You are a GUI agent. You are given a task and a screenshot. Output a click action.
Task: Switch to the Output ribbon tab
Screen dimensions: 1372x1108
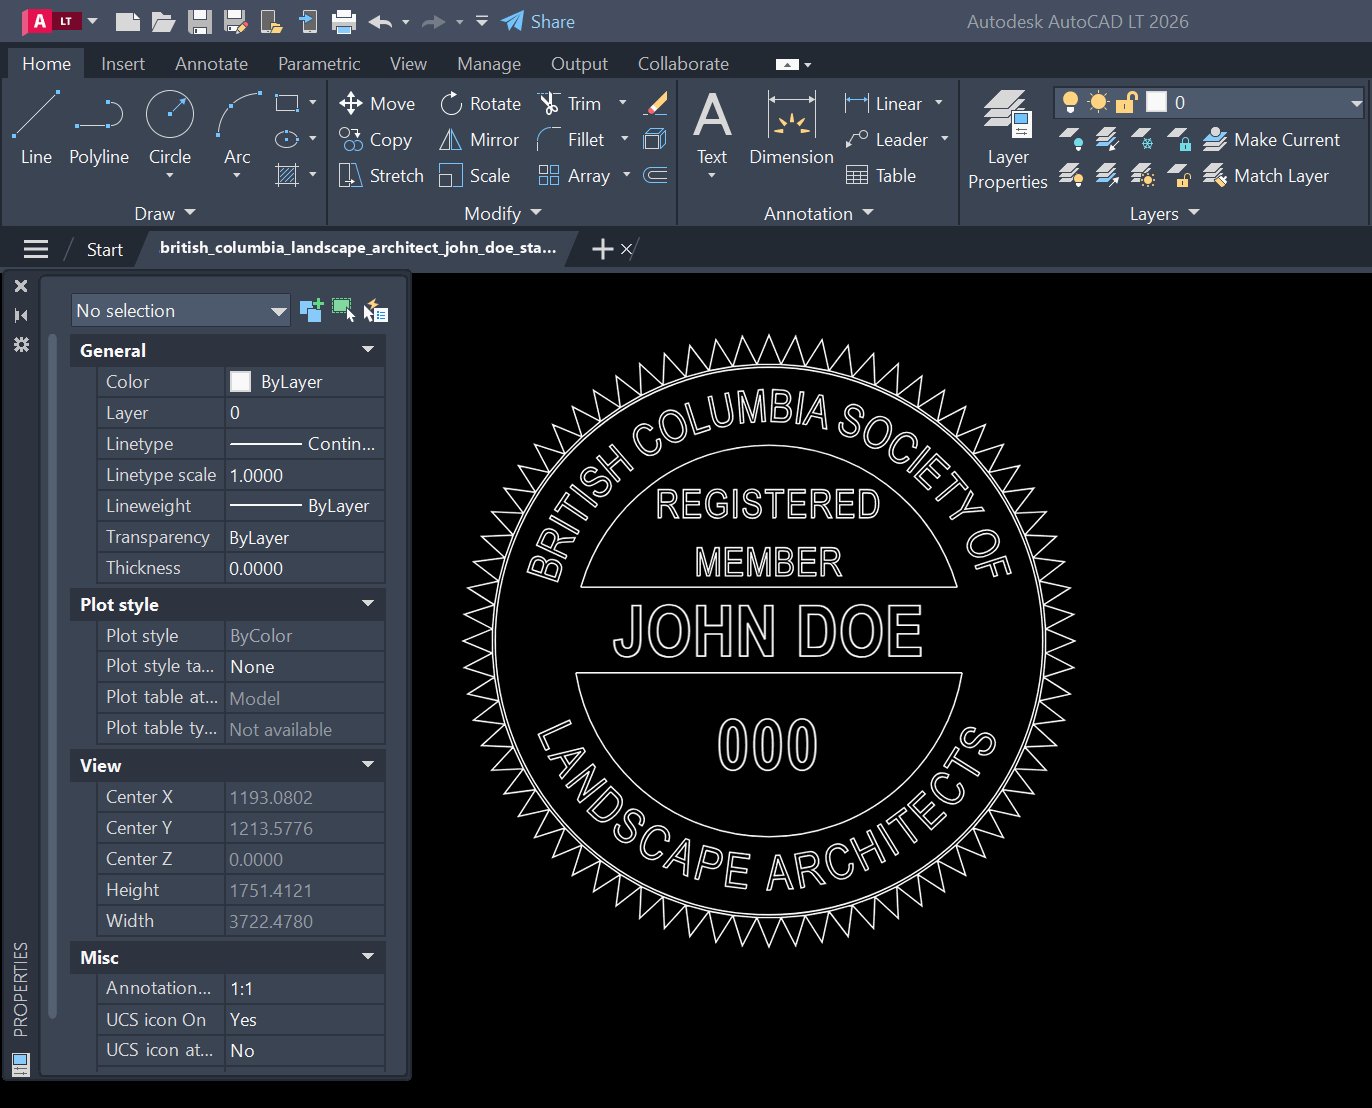[579, 63]
